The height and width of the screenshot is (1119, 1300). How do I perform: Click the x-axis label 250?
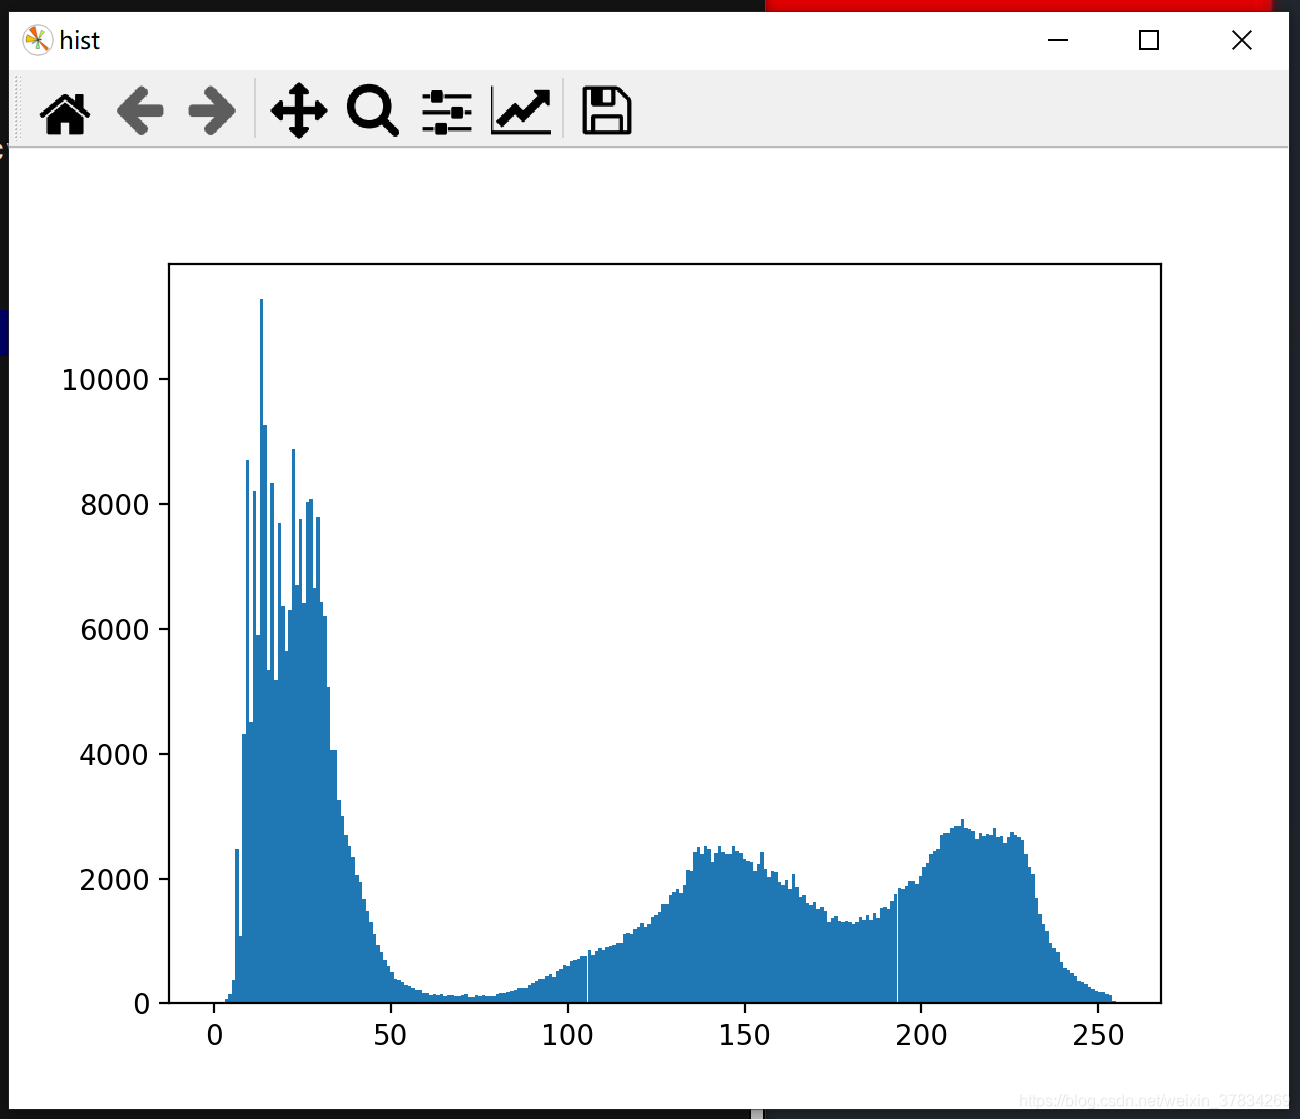click(1098, 1035)
